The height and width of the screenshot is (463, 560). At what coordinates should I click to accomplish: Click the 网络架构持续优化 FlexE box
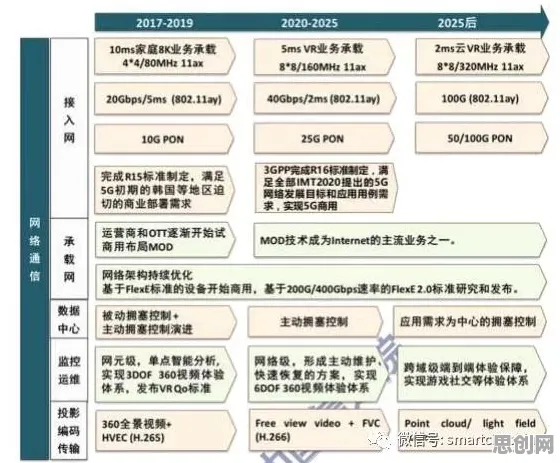click(x=321, y=282)
